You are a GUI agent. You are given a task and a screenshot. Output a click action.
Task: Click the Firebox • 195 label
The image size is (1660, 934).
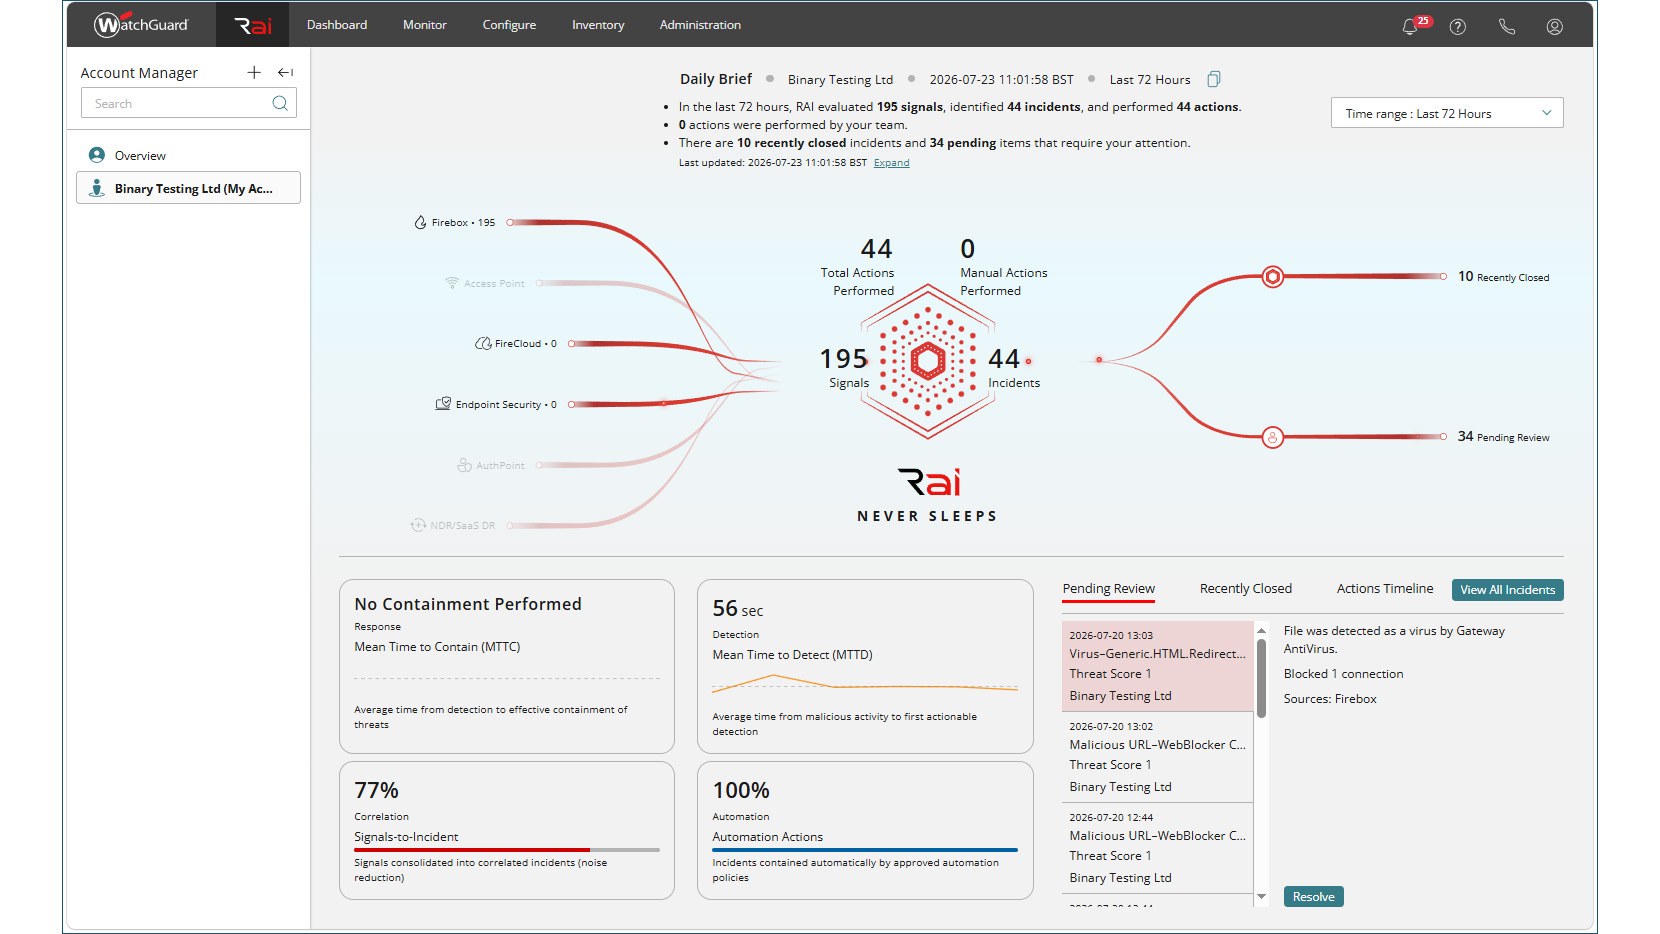tap(463, 223)
